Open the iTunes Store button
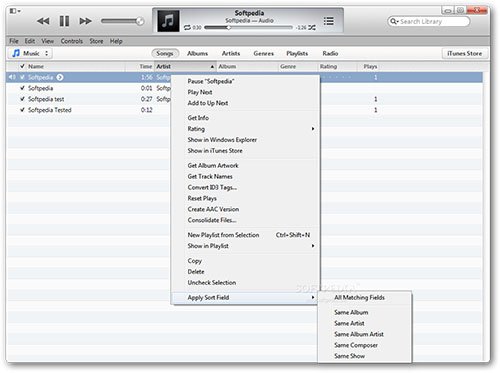 pos(465,53)
